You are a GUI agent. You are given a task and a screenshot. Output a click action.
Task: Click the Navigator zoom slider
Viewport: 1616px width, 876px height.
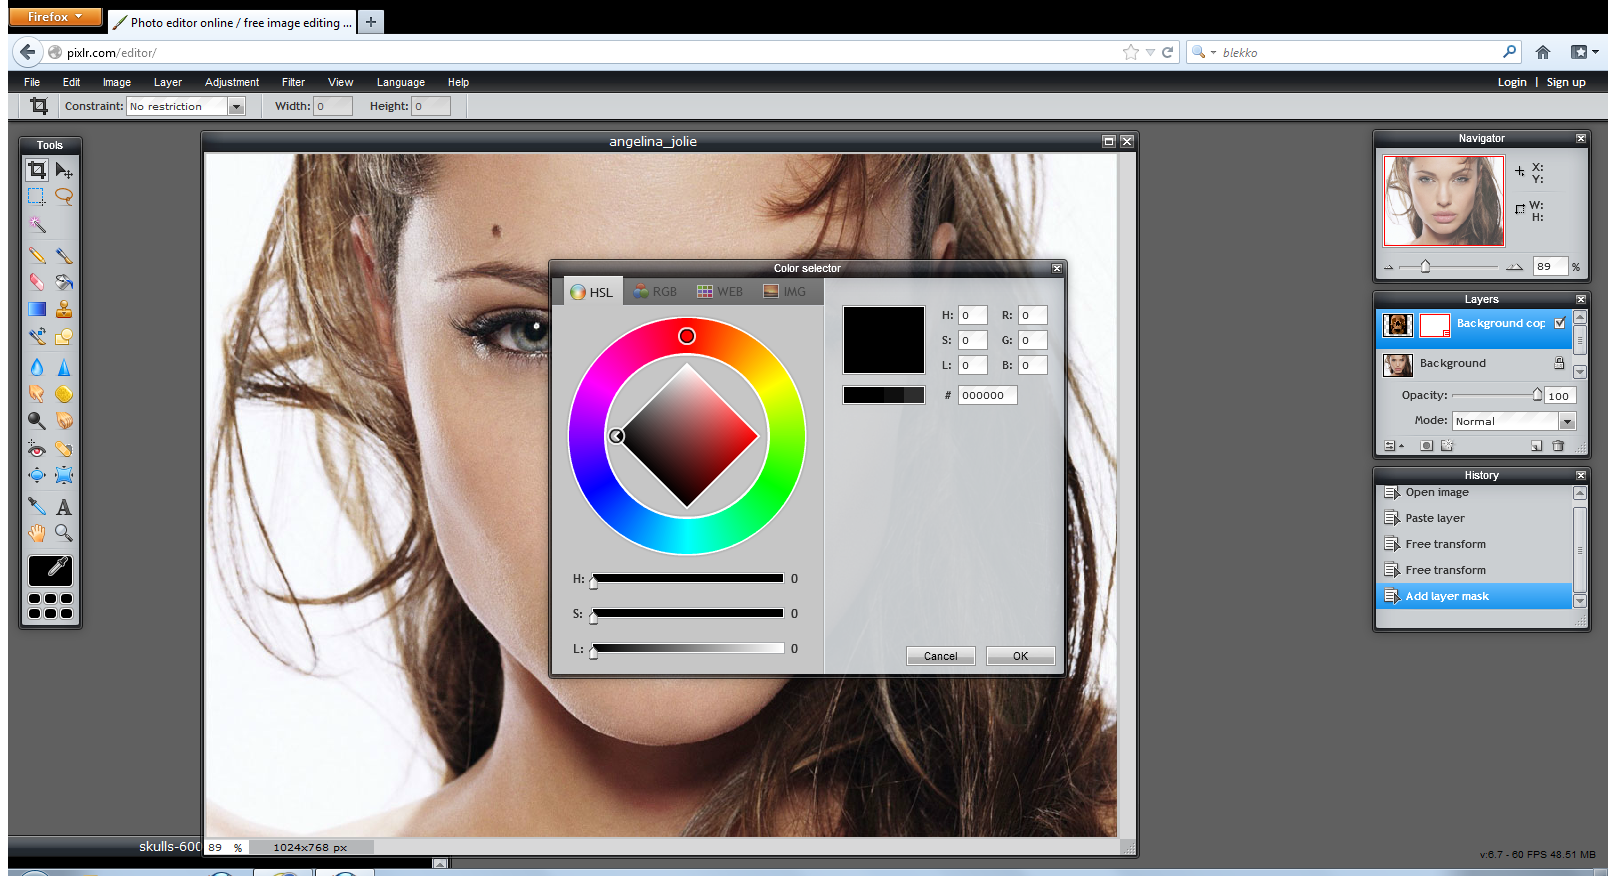[x=1450, y=267]
